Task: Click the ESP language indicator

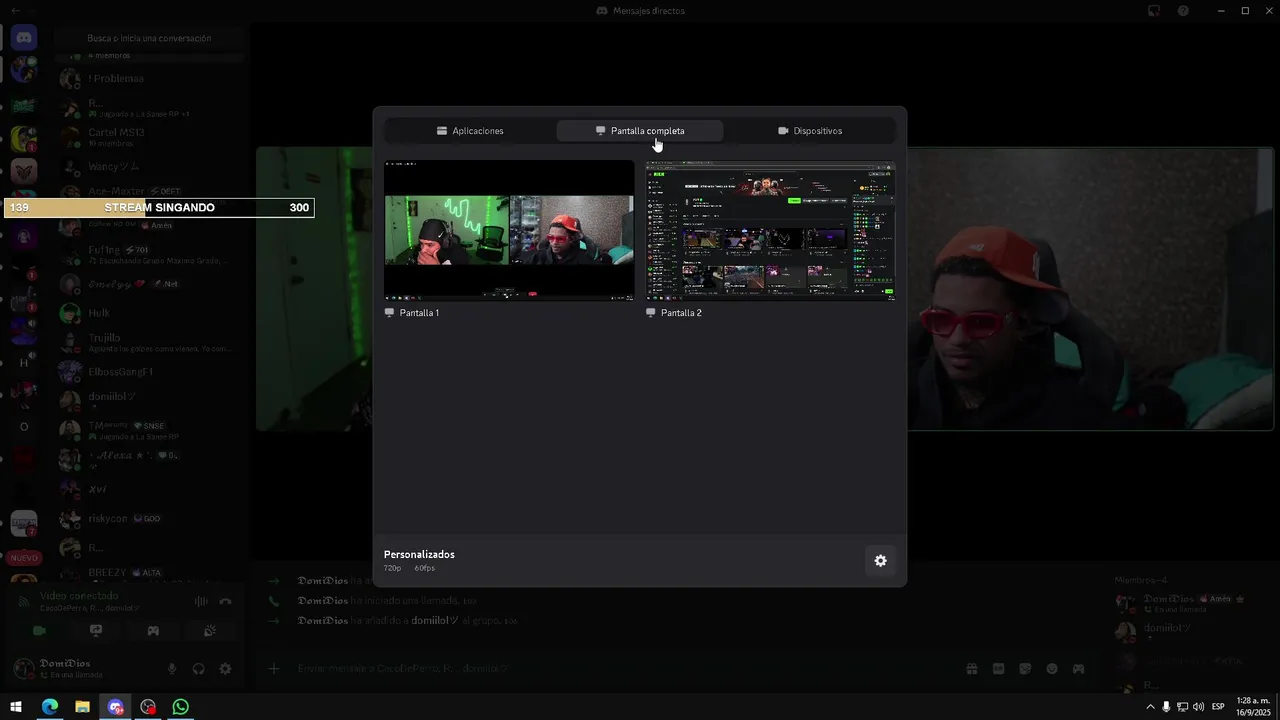Action: 1218,707
